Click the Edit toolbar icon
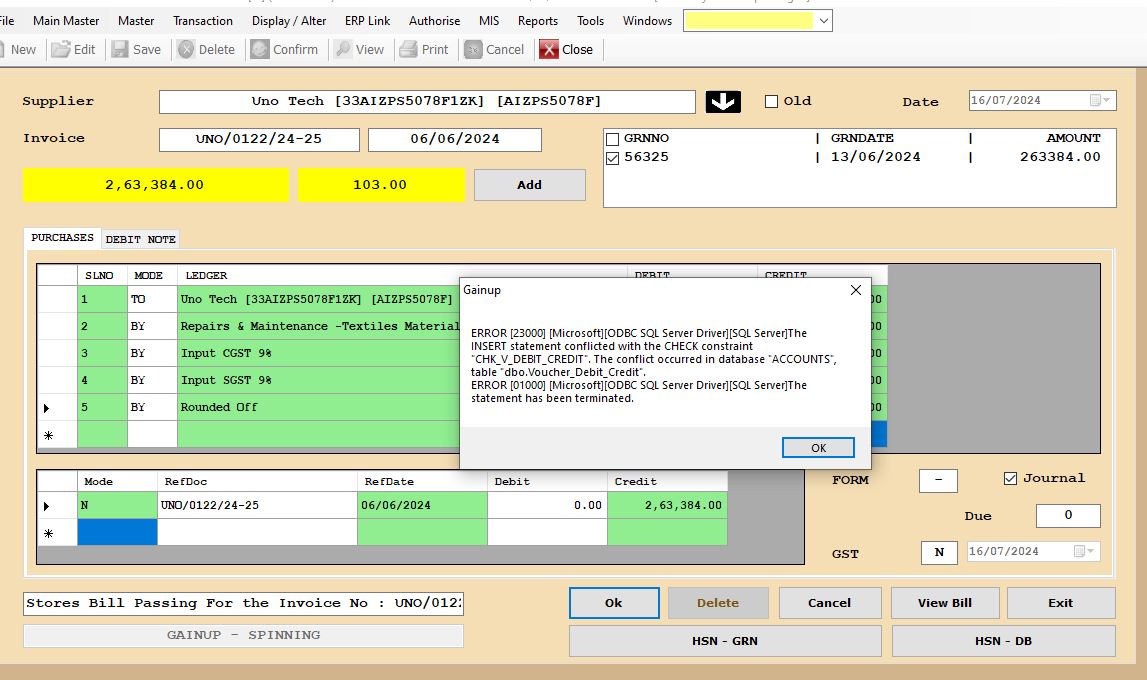This screenshot has width=1147, height=680. (62, 49)
